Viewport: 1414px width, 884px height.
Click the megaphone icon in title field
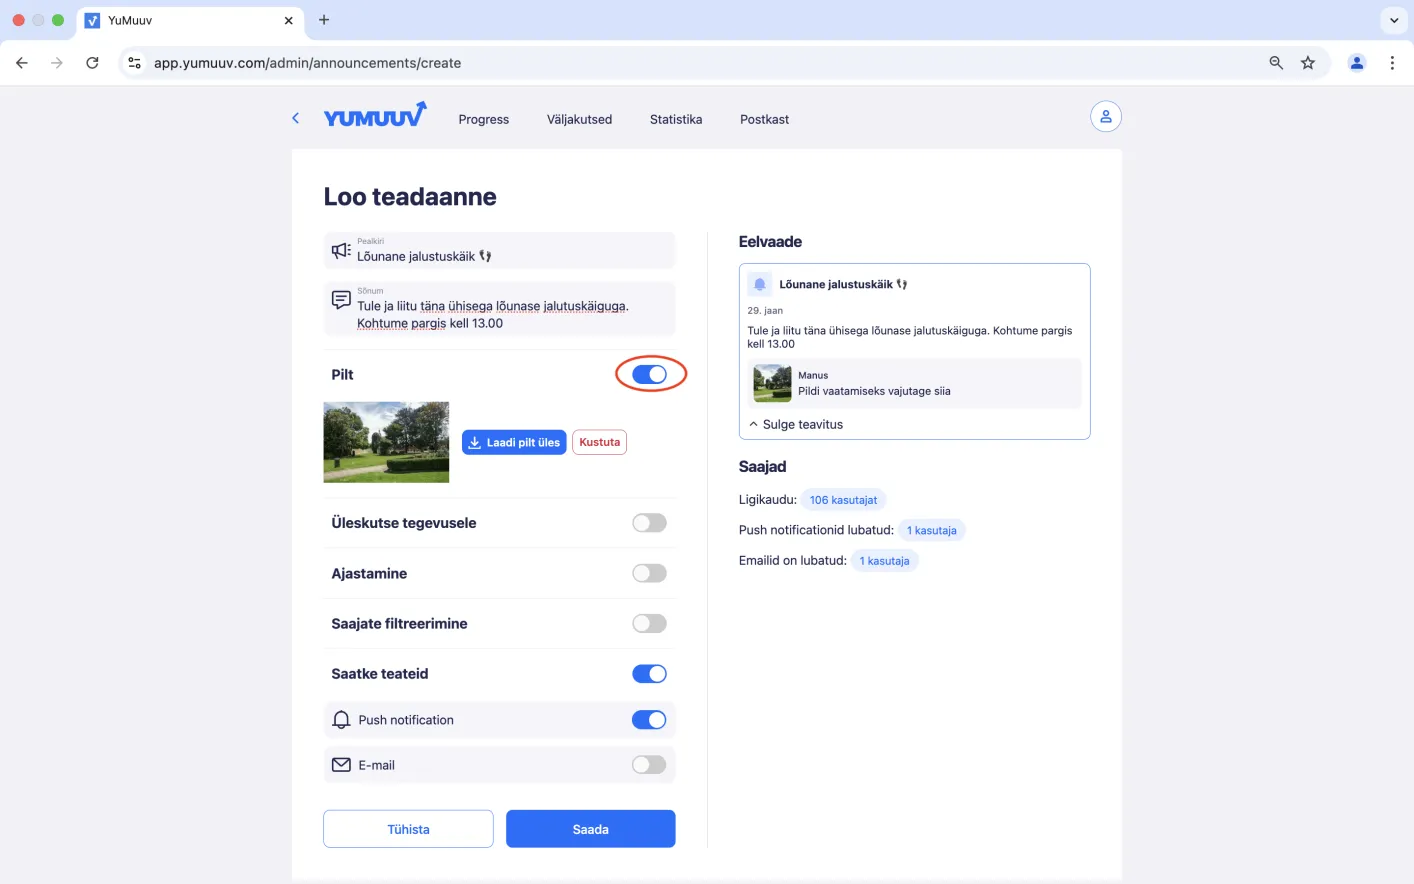[341, 250]
